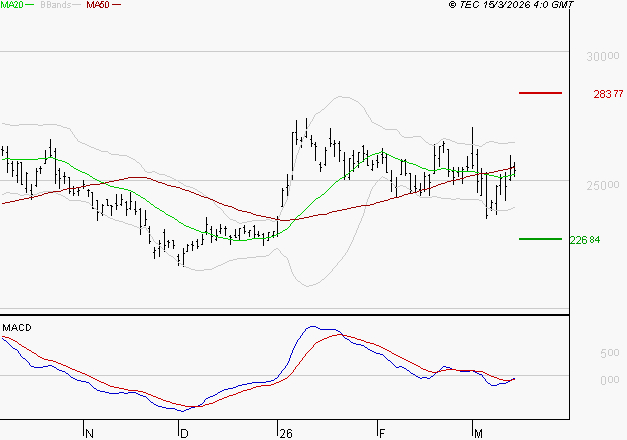Click the 26 year marker on time axis
This screenshot has height=440, width=627.
pyautogui.click(x=284, y=433)
